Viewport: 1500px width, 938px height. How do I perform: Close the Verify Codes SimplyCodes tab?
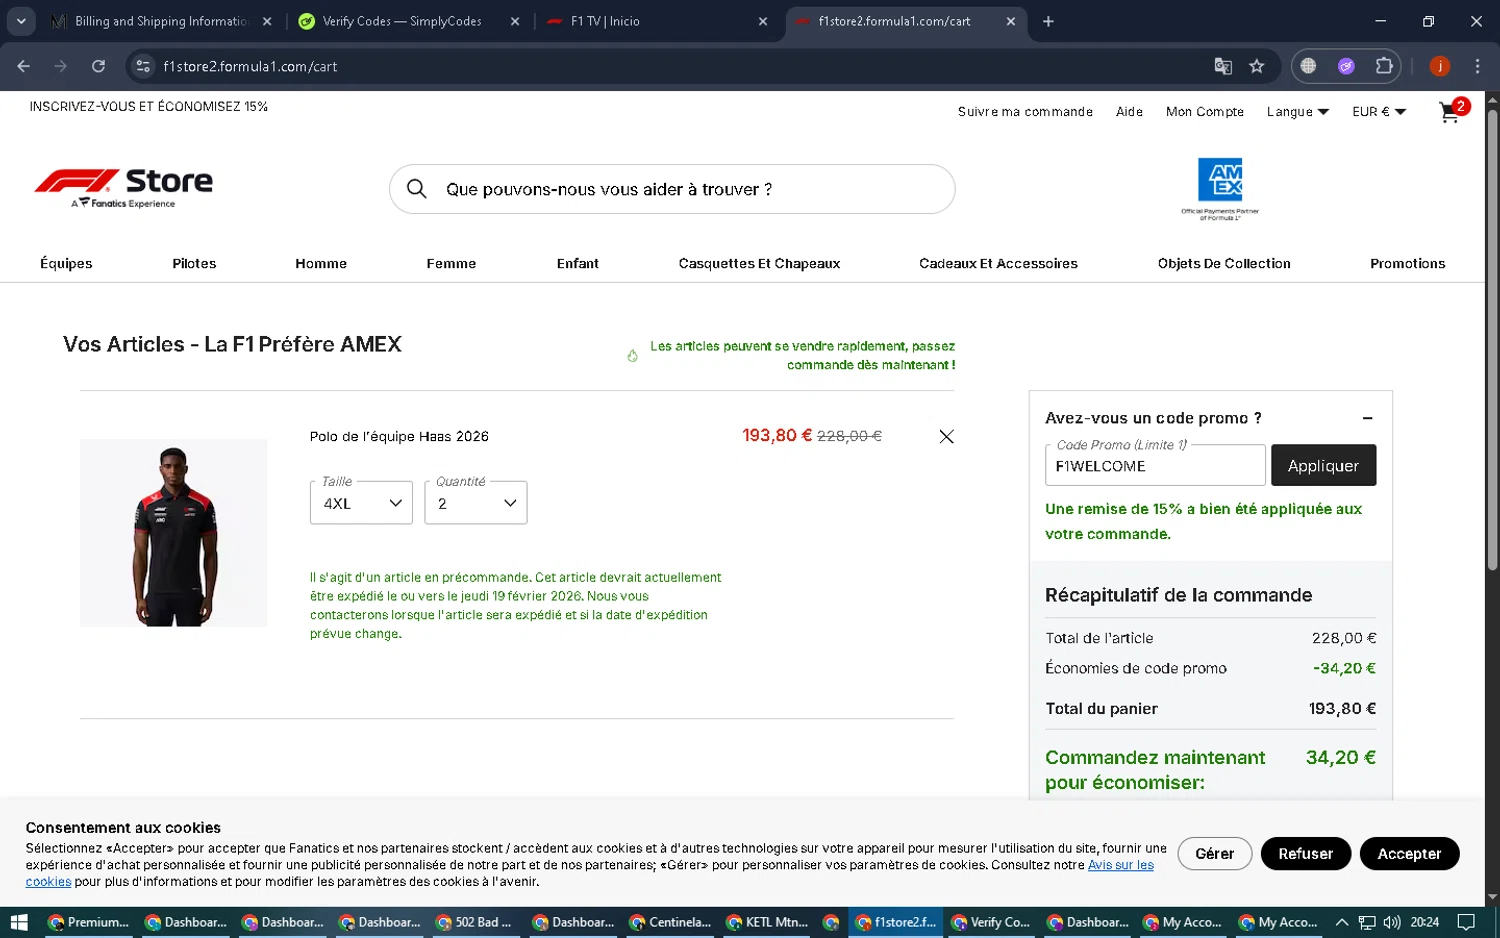pos(515,21)
